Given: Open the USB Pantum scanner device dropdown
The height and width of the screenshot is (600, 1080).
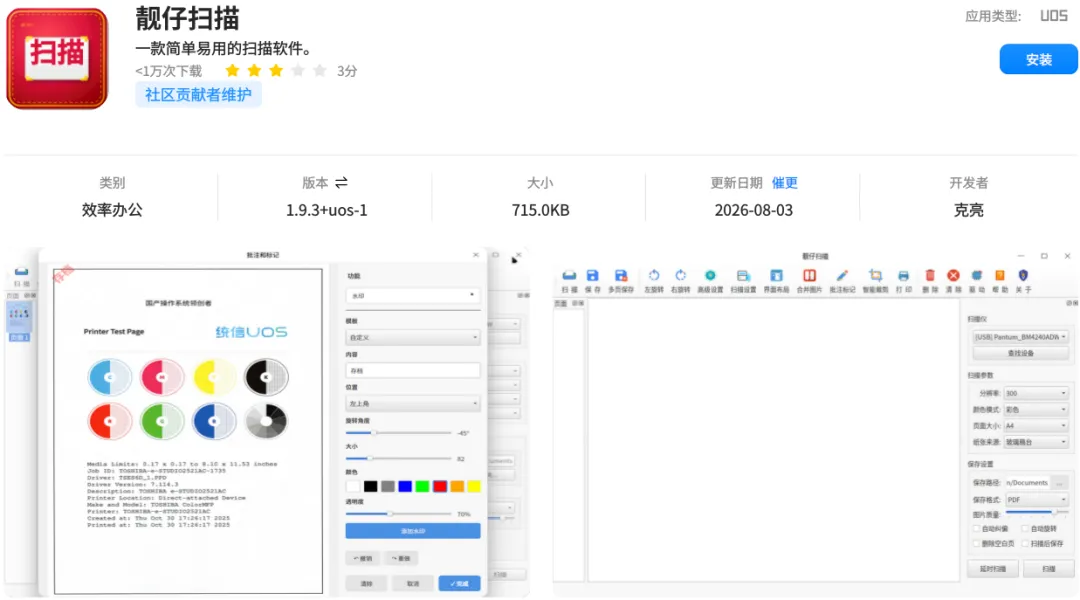Looking at the screenshot, I should 1020,337.
